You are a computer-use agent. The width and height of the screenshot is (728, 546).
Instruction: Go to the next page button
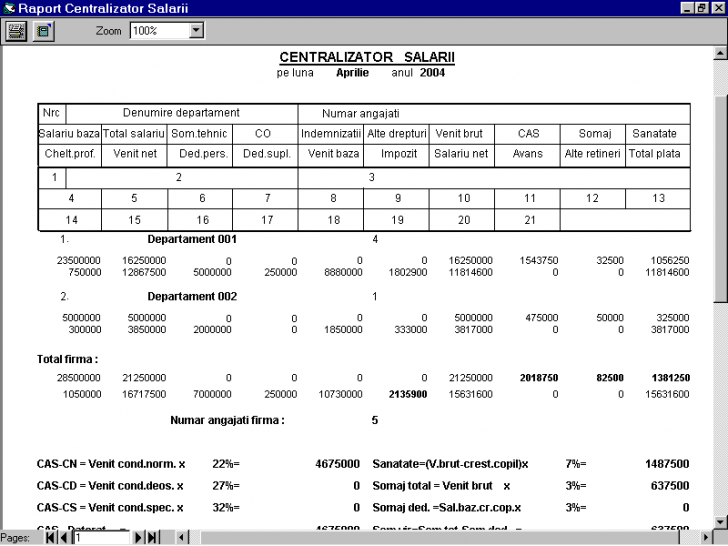point(138,538)
